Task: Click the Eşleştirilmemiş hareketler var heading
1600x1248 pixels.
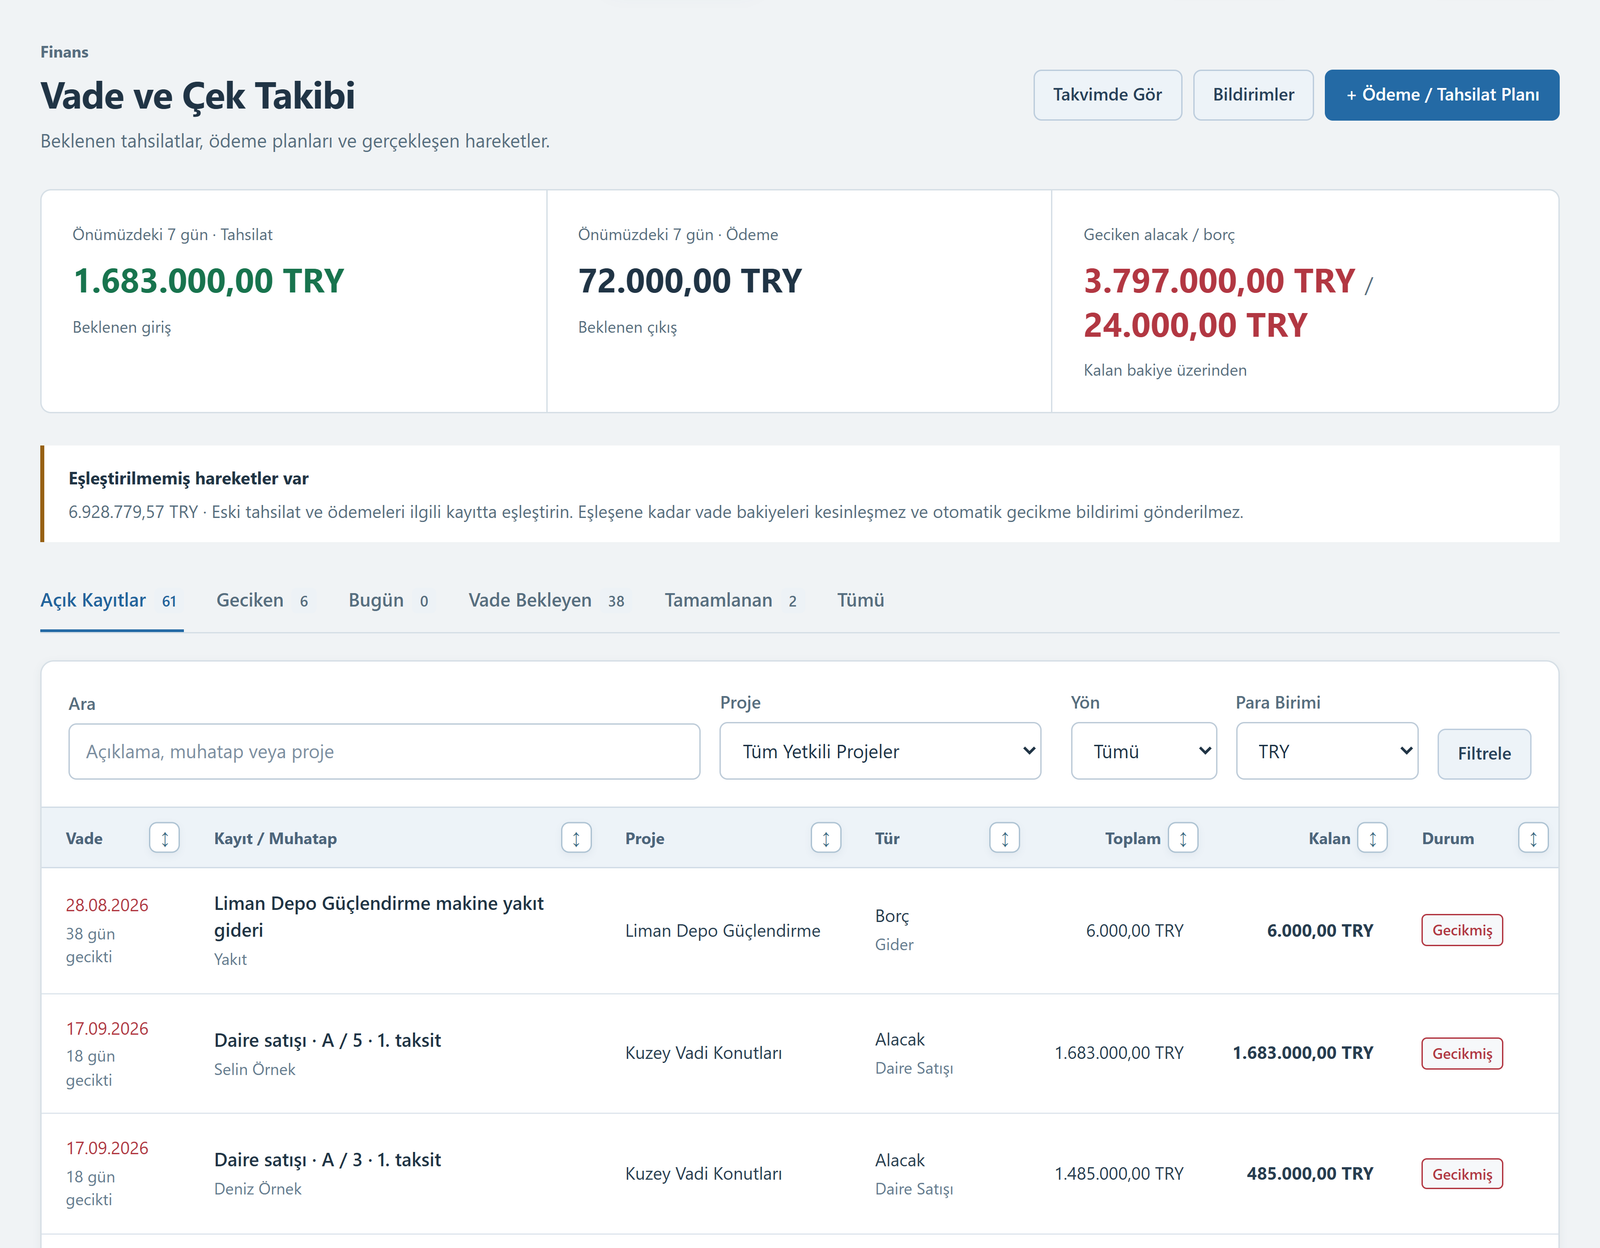Action: (x=189, y=479)
